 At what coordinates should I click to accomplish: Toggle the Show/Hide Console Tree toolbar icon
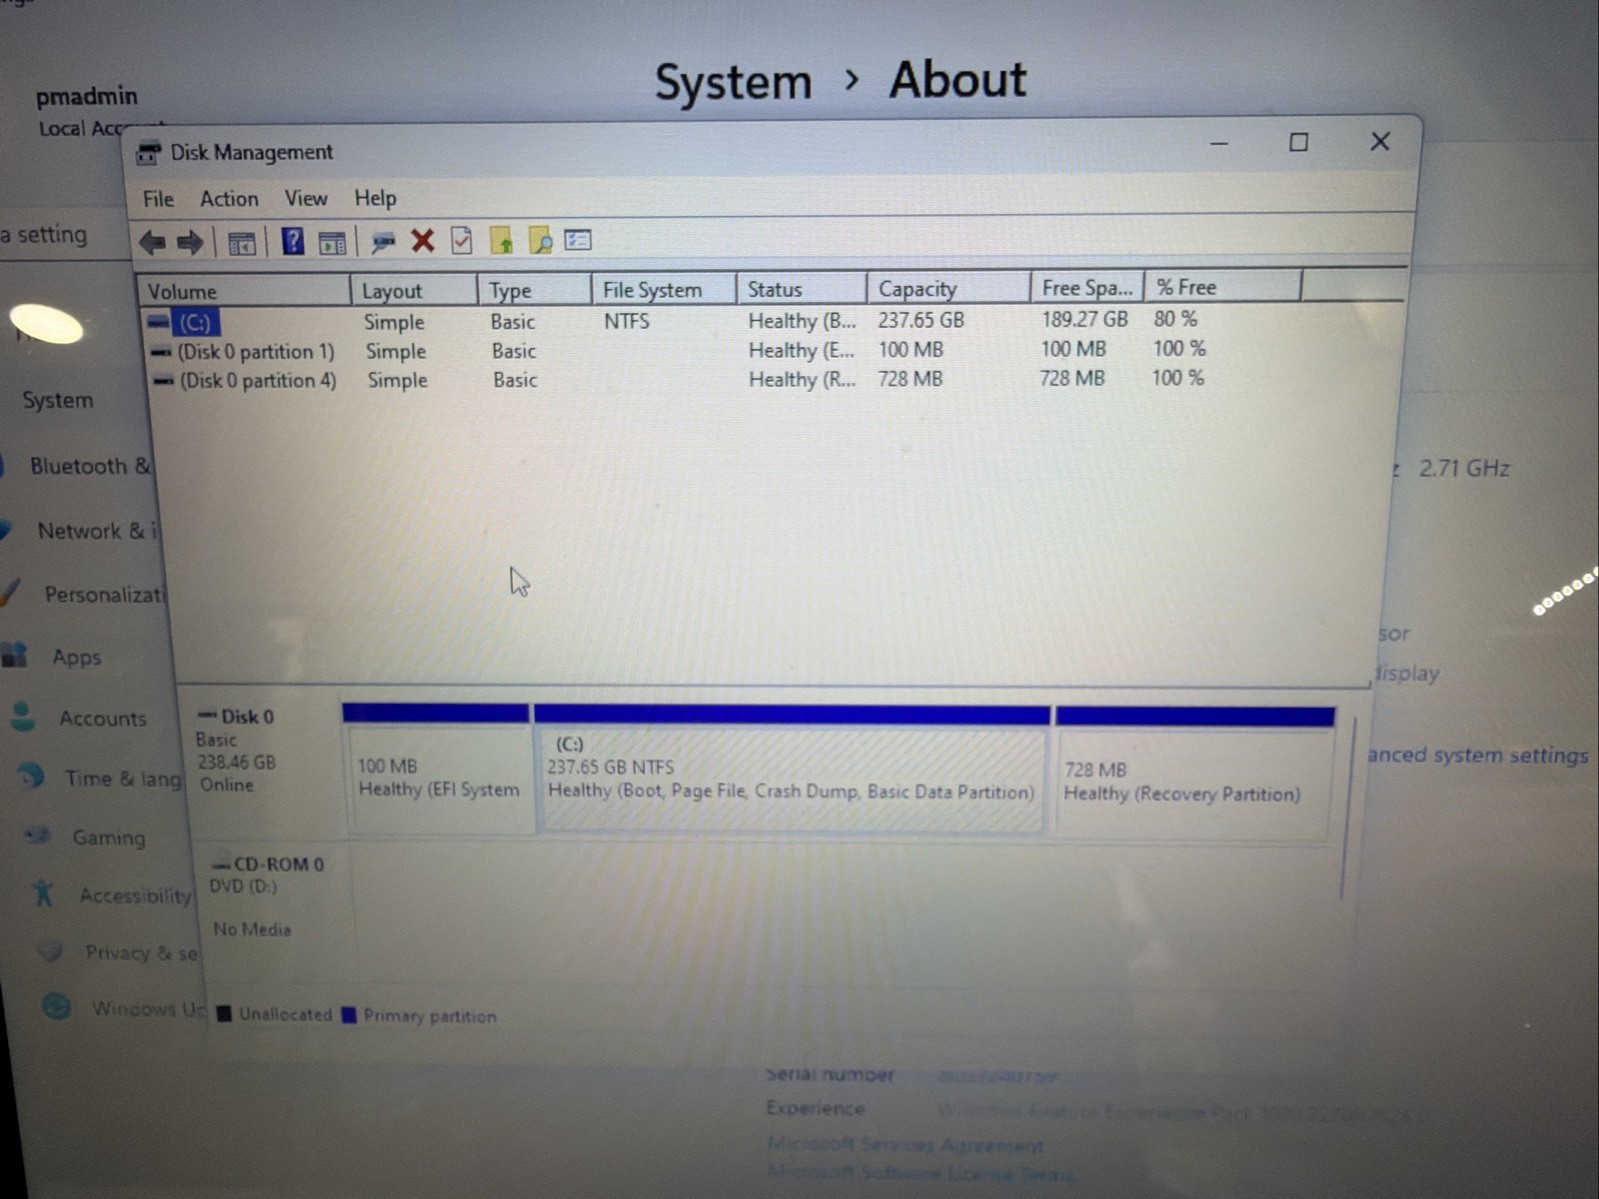tap(241, 242)
